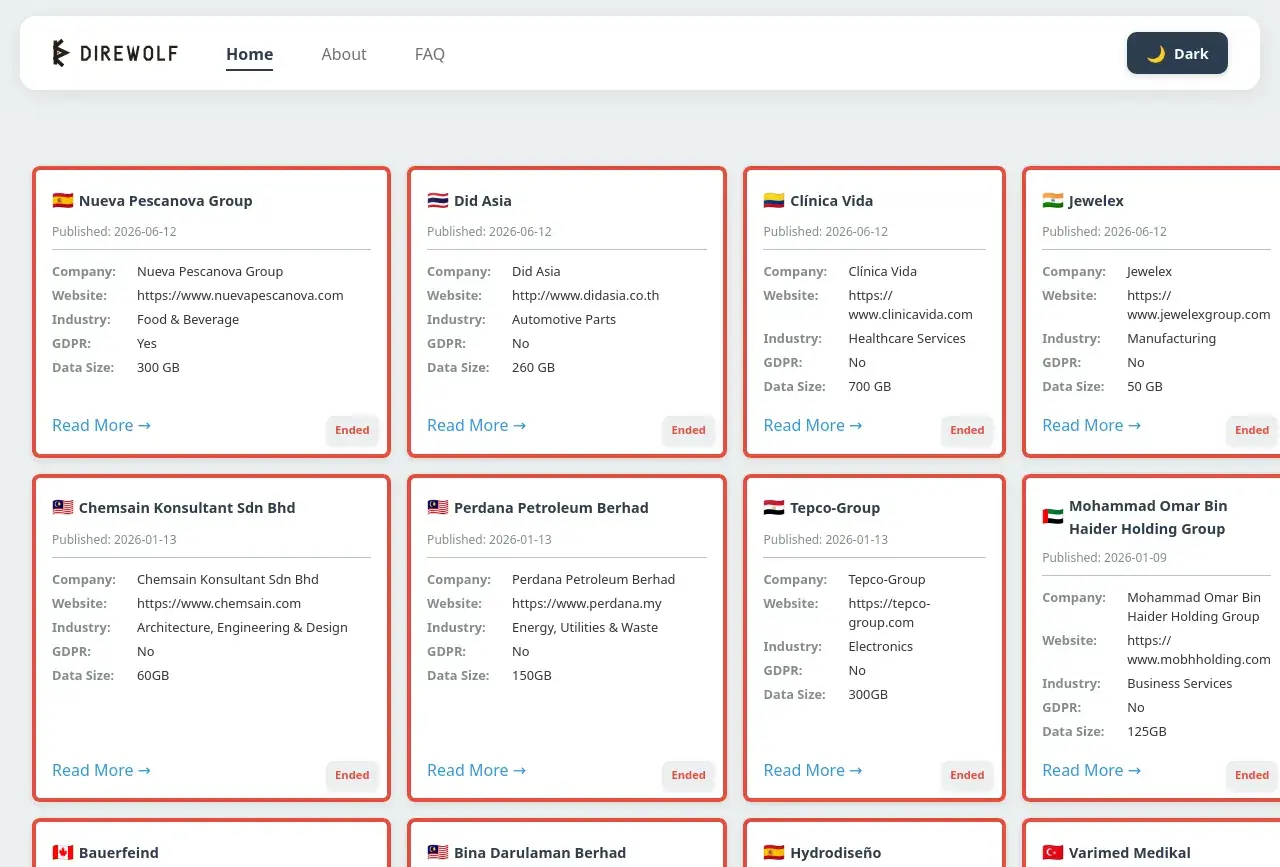The width and height of the screenshot is (1280, 867).
Task: Read More about Chemsain Konsultant Sdn Bhd
Action: [x=101, y=770]
